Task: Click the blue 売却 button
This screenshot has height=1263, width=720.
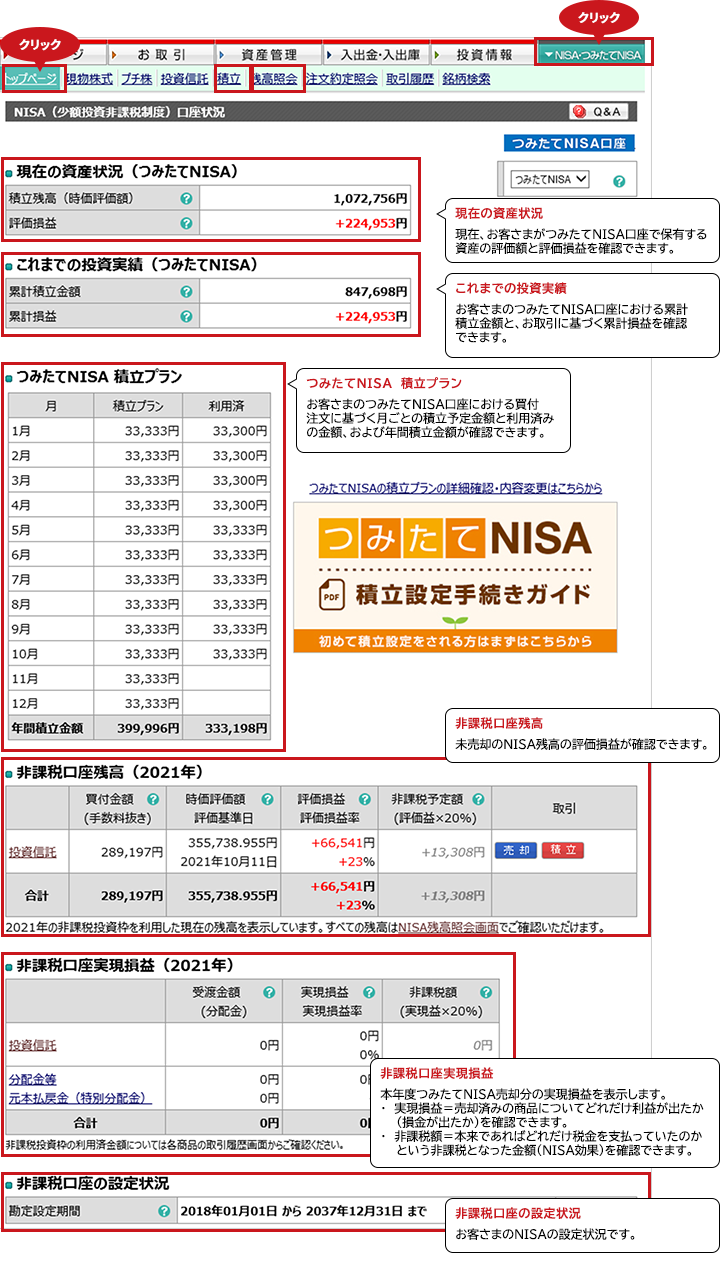Action: [x=516, y=851]
